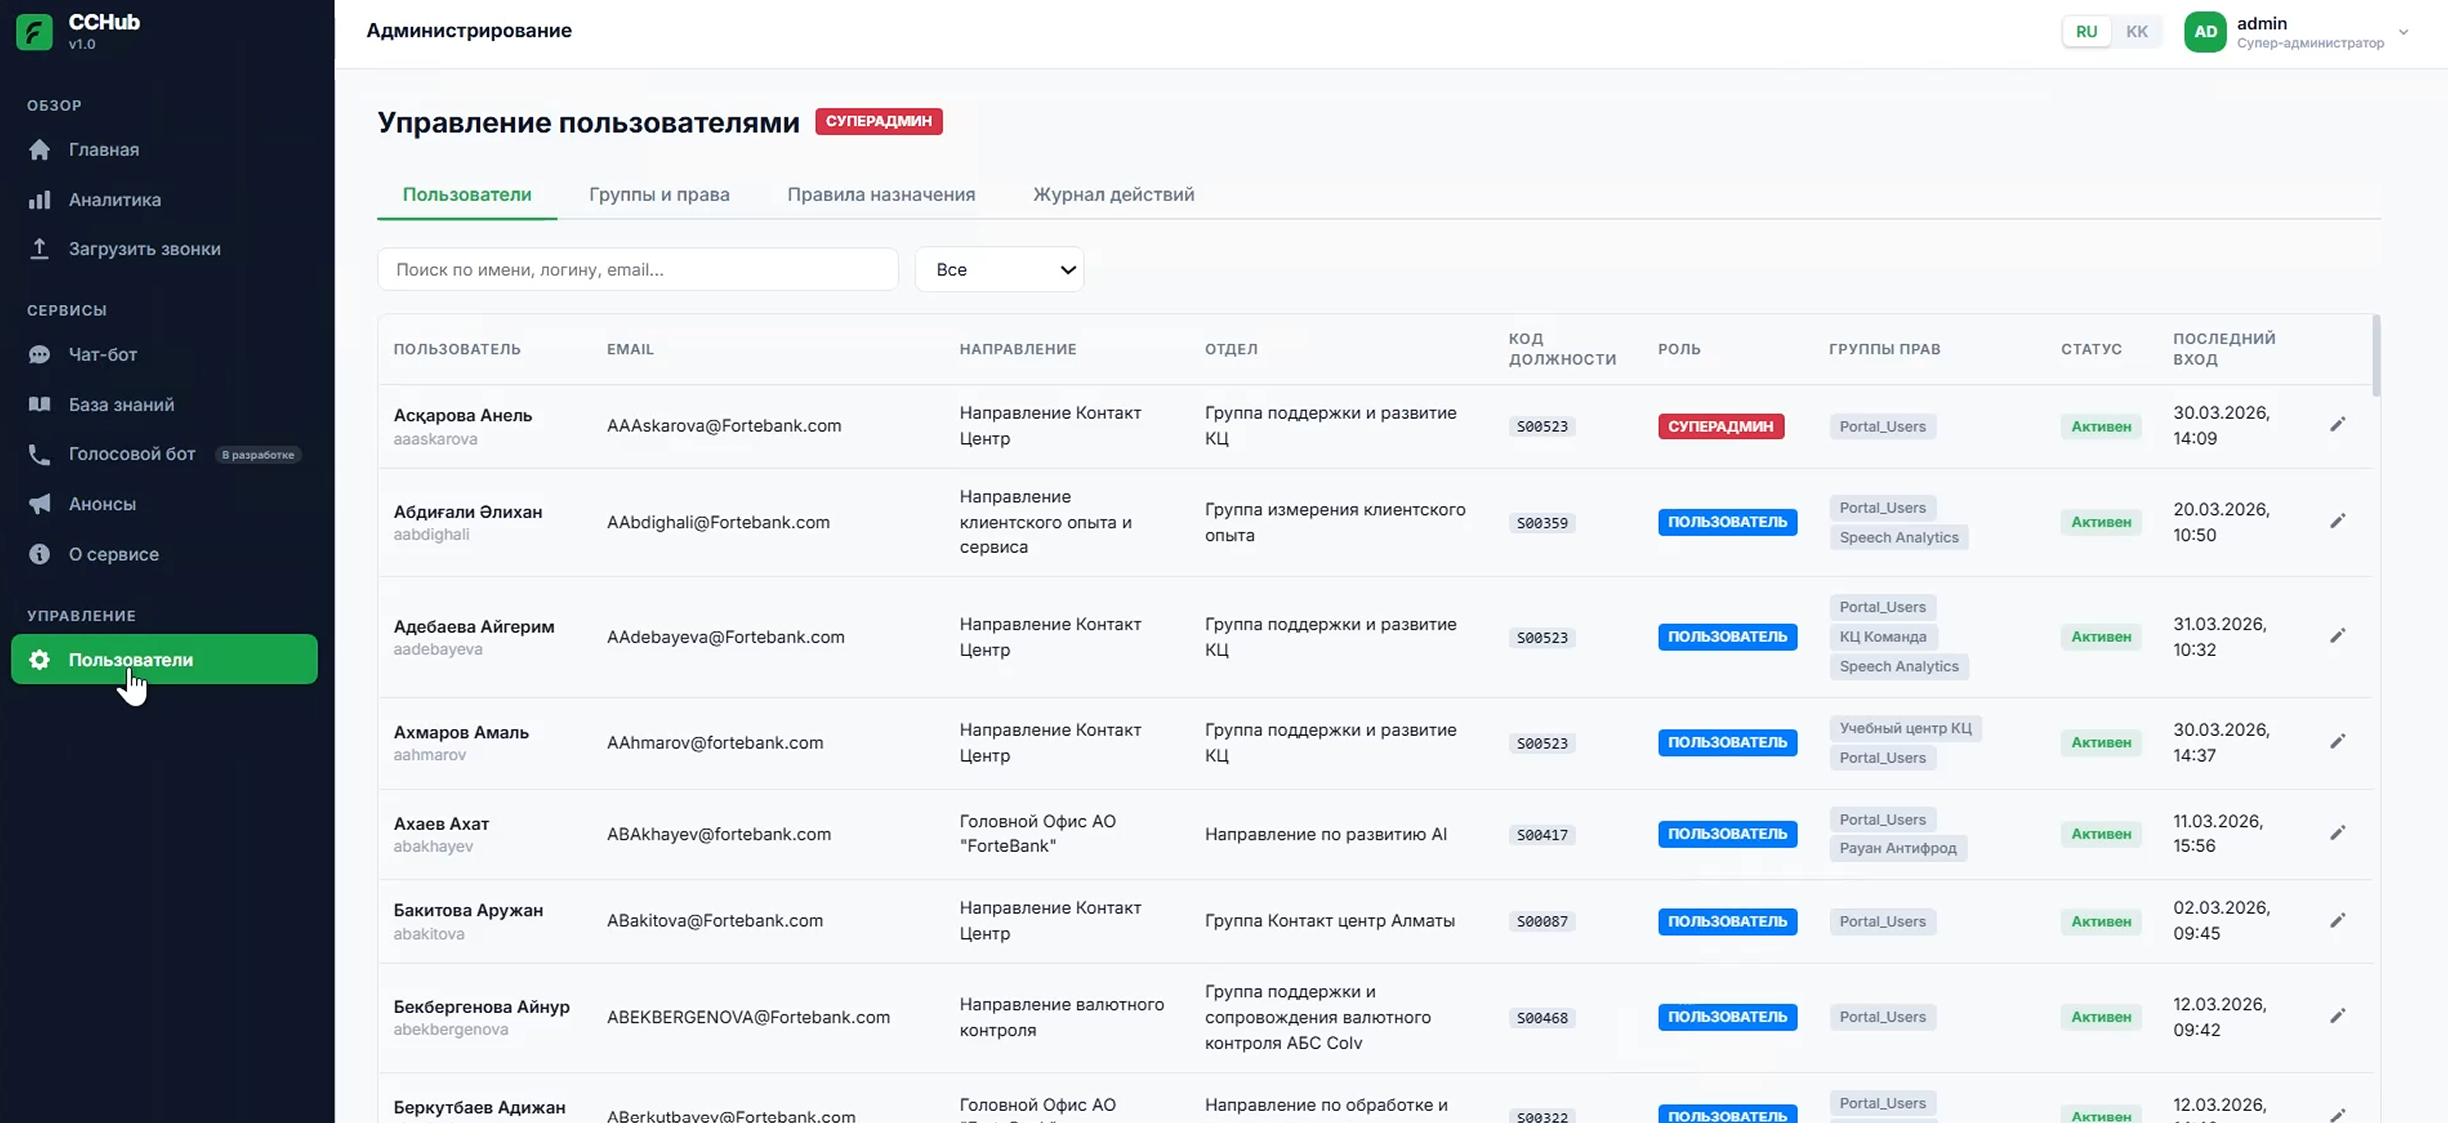
Task: Switch to Журнал действий tab
Action: pos(1113,194)
